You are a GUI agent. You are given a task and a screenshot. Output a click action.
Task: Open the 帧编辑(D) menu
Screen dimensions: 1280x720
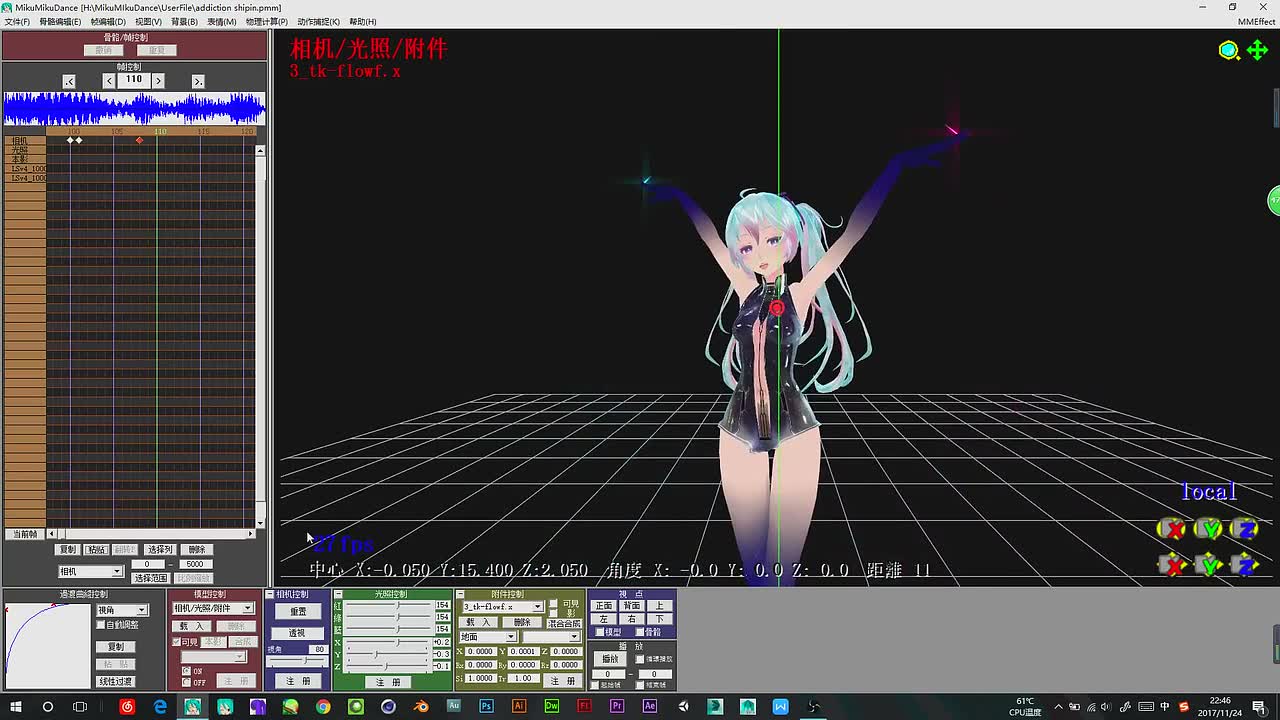pyautogui.click(x=108, y=21)
